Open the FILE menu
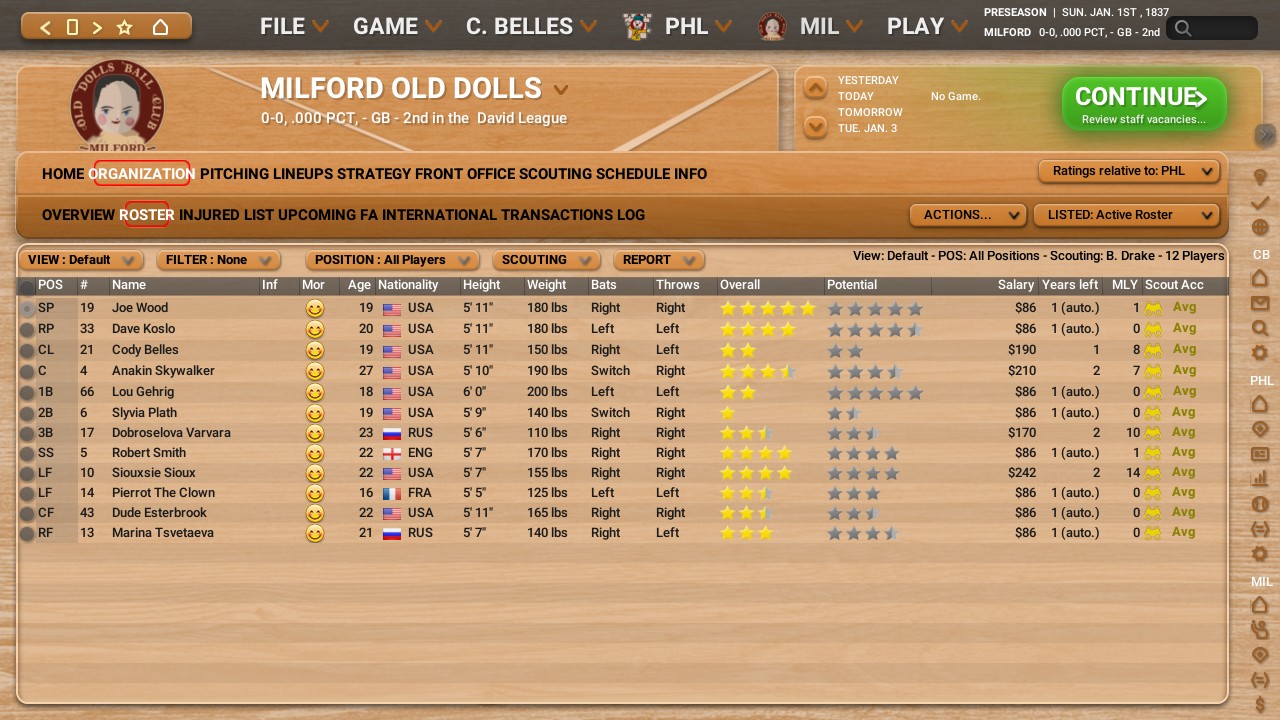The width and height of the screenshot is (1280, 720). pyautogui.click(x=294, y=27)
